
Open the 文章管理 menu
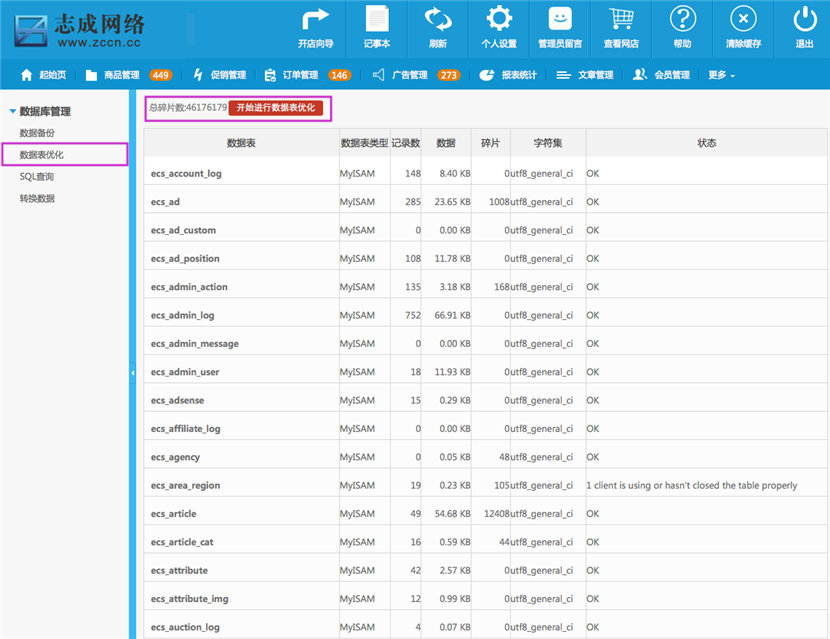tap(596, 75)
